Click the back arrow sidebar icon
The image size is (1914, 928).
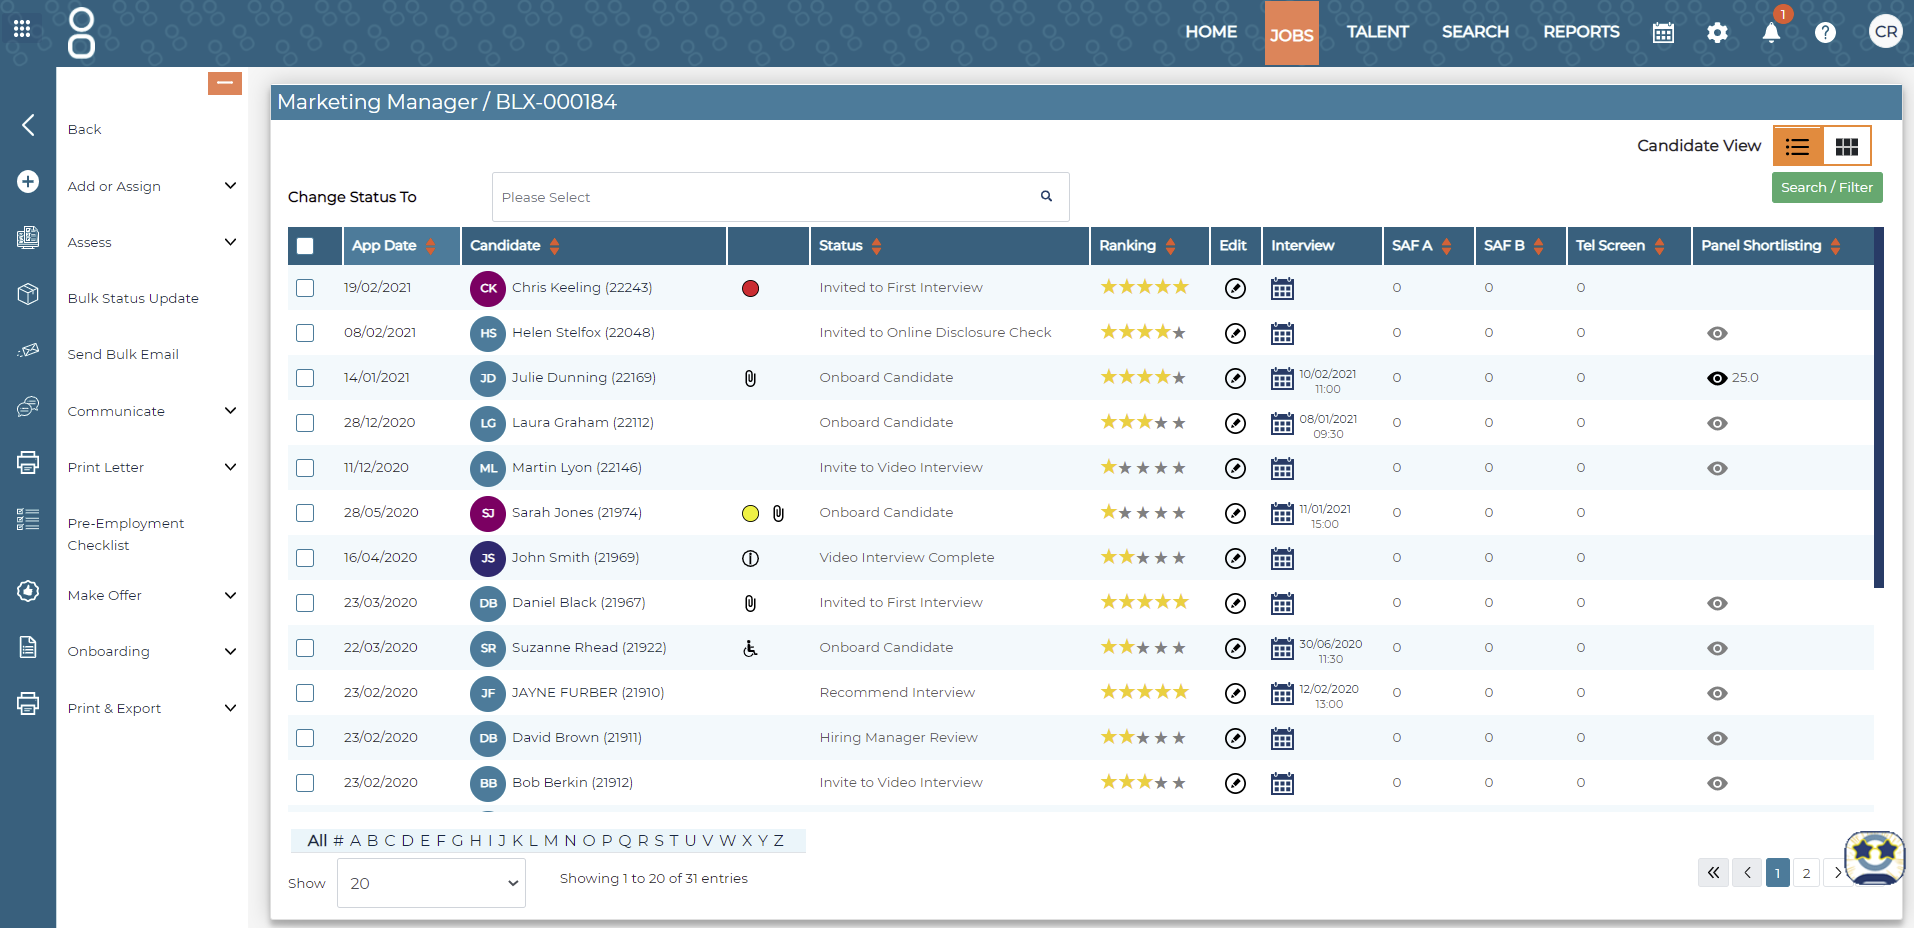(x=28, y=125)
